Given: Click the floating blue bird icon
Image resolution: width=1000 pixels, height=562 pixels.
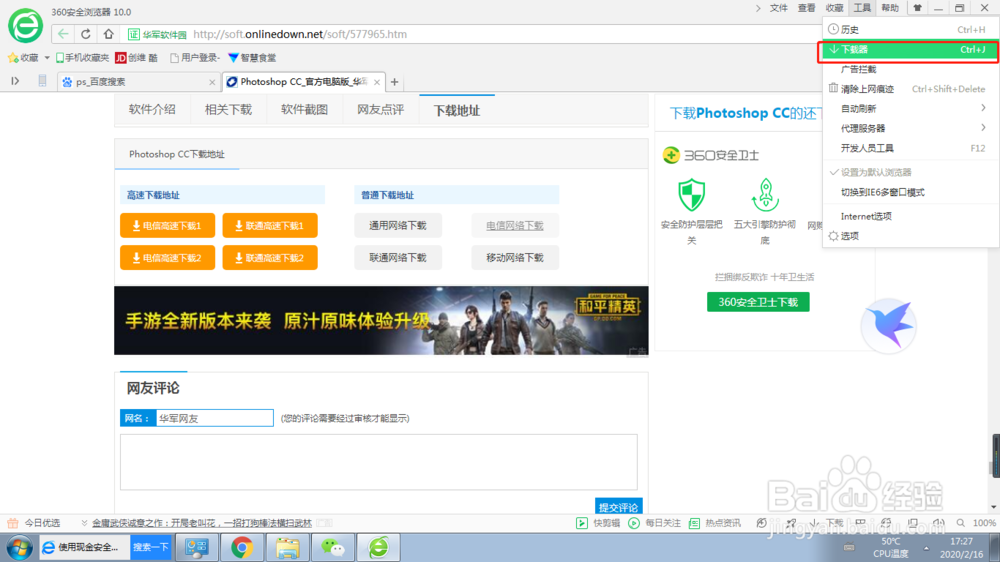Looking at the screenshot, I should pos(889,326).
